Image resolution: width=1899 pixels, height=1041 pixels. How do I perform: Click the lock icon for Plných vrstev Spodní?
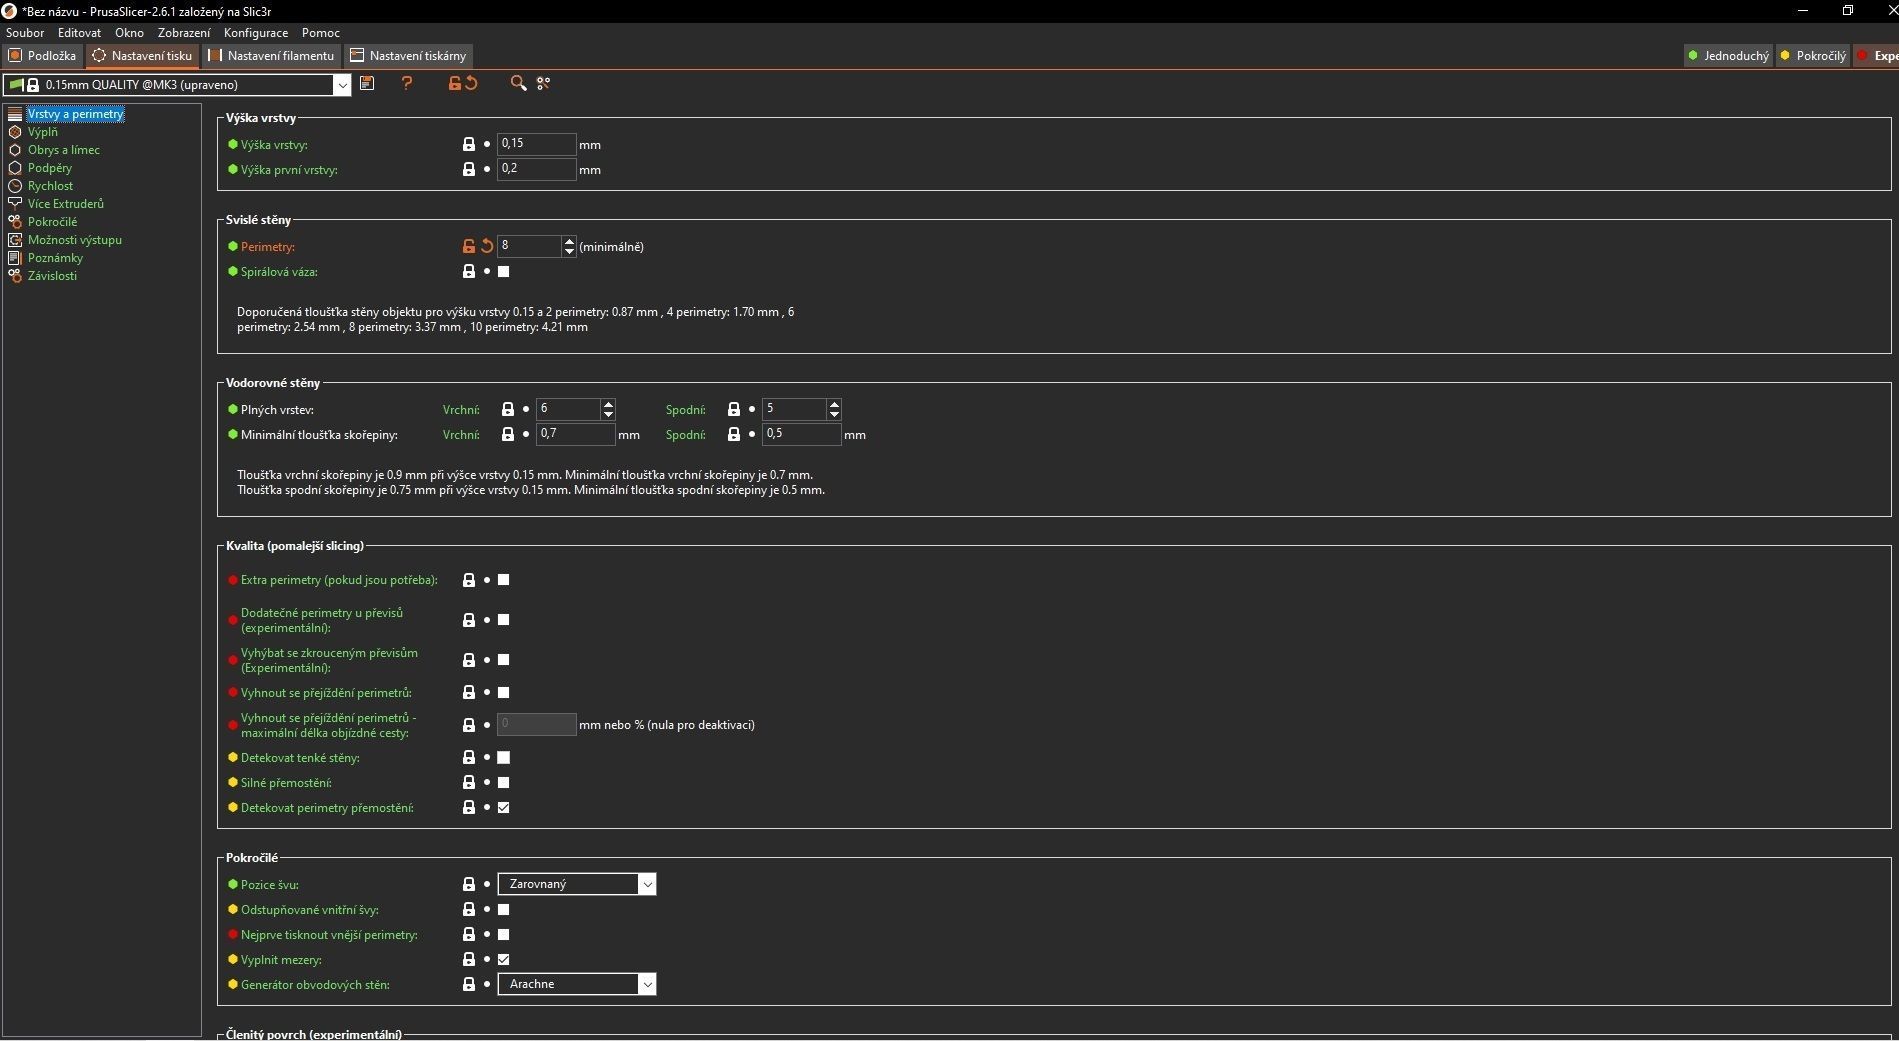click(733, 409)
